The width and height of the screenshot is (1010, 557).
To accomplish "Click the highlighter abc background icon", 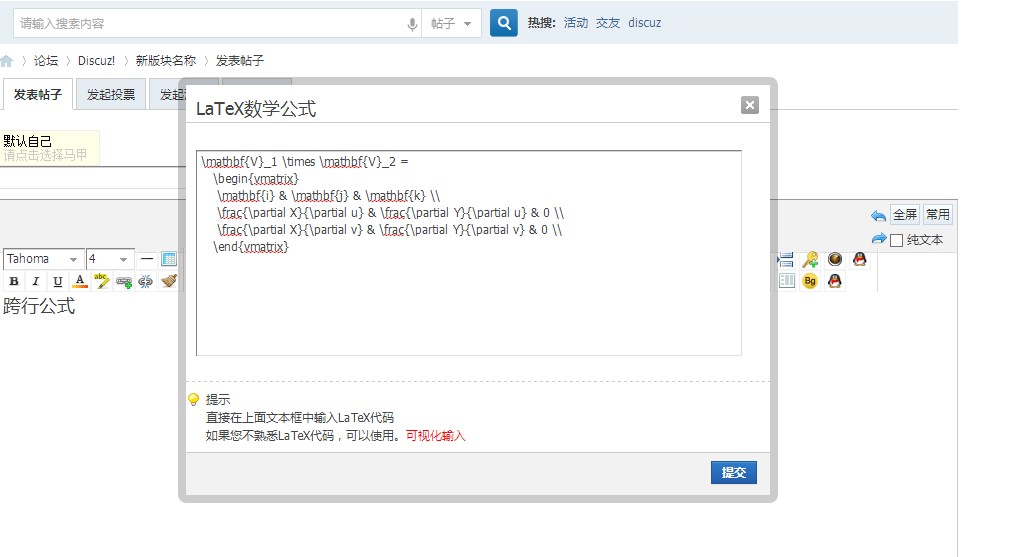I will click(102, 282).
